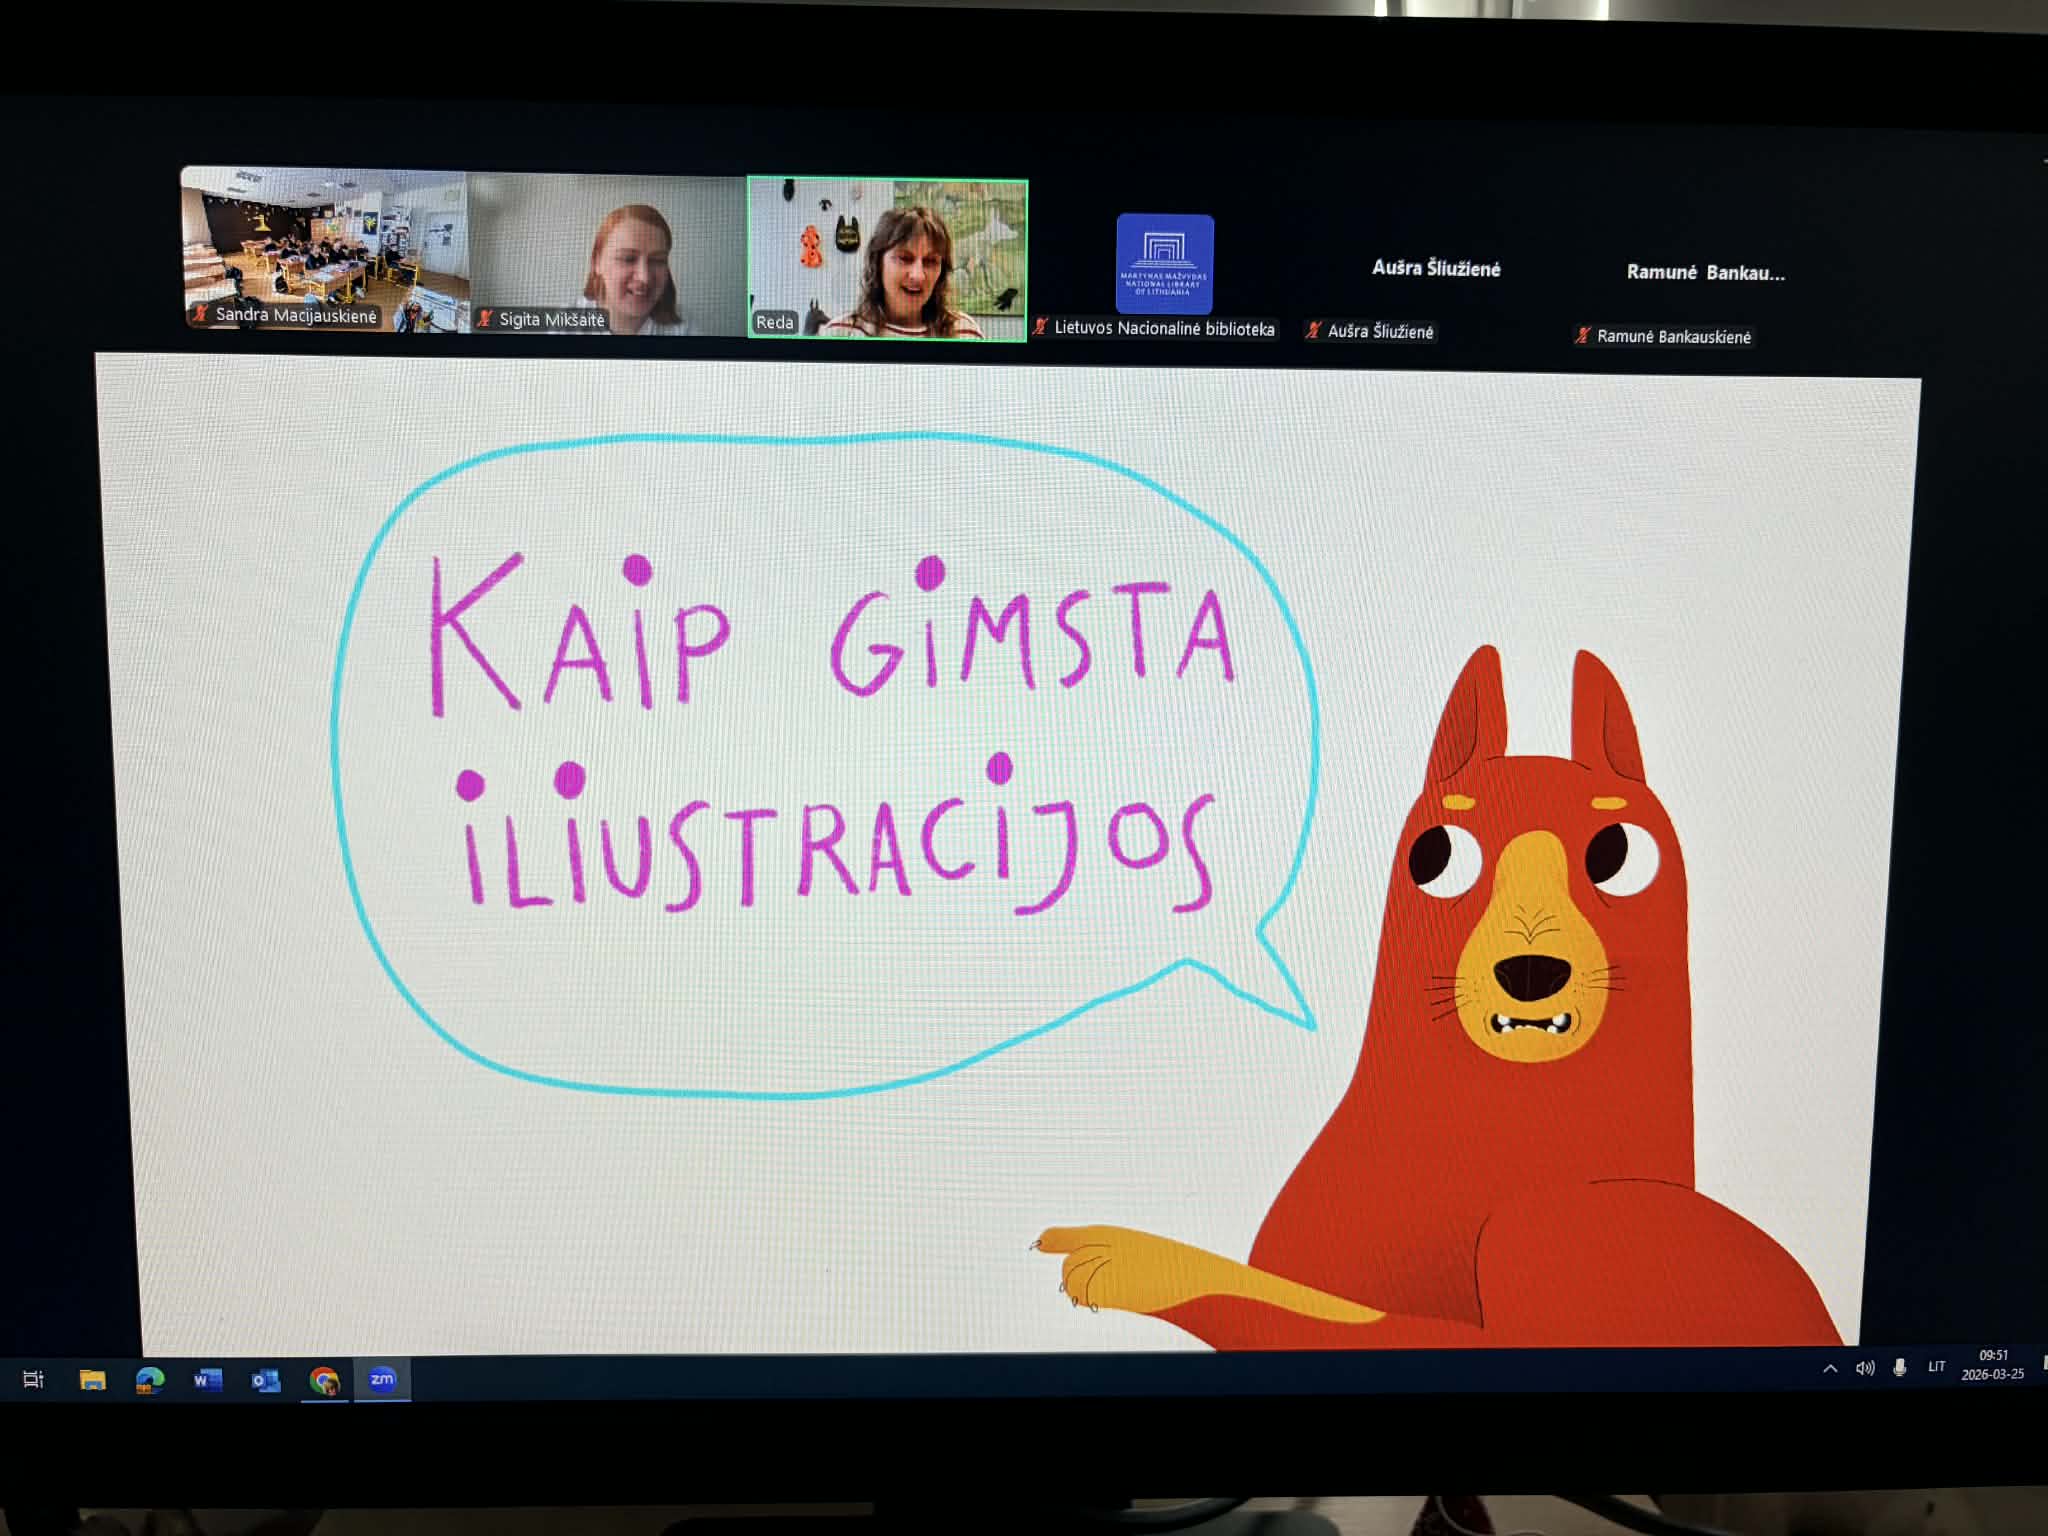
Task: Click Reda's active speaker video tile
Action: 888,258
